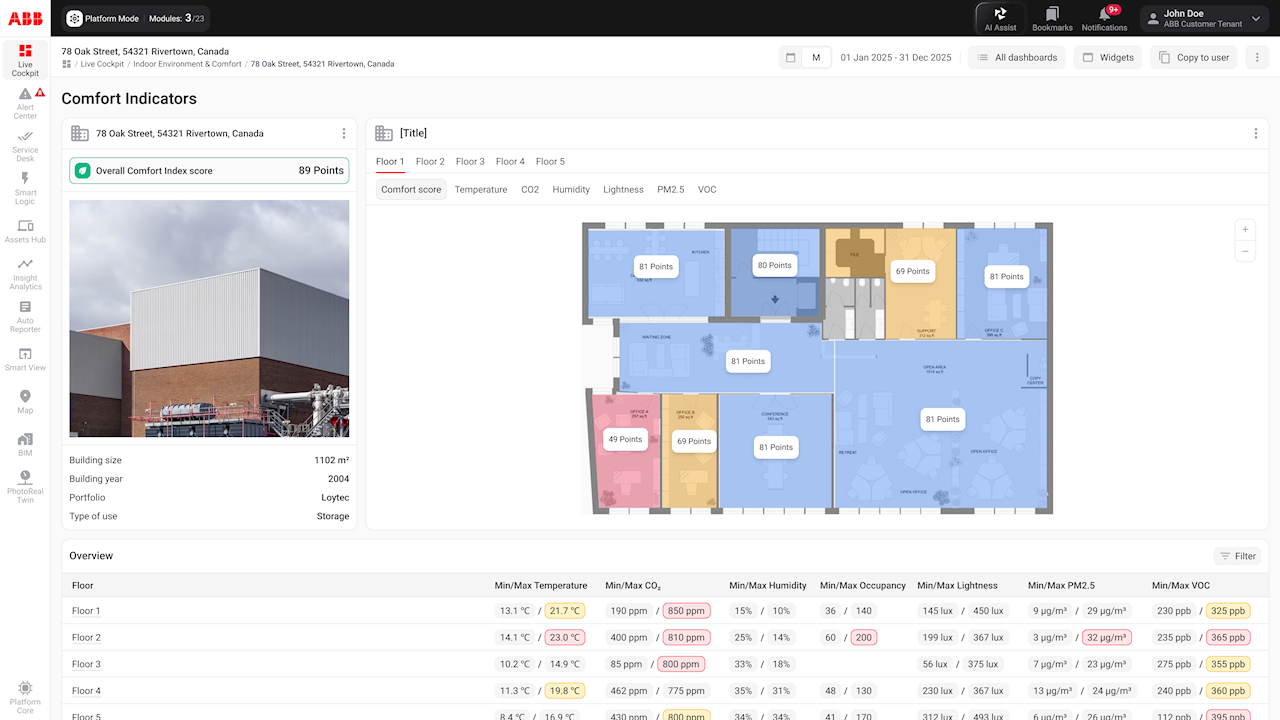Click Floor 2 max PM2.5 32 µg/m³
1280x720 pixels.
coord(1105,637)
